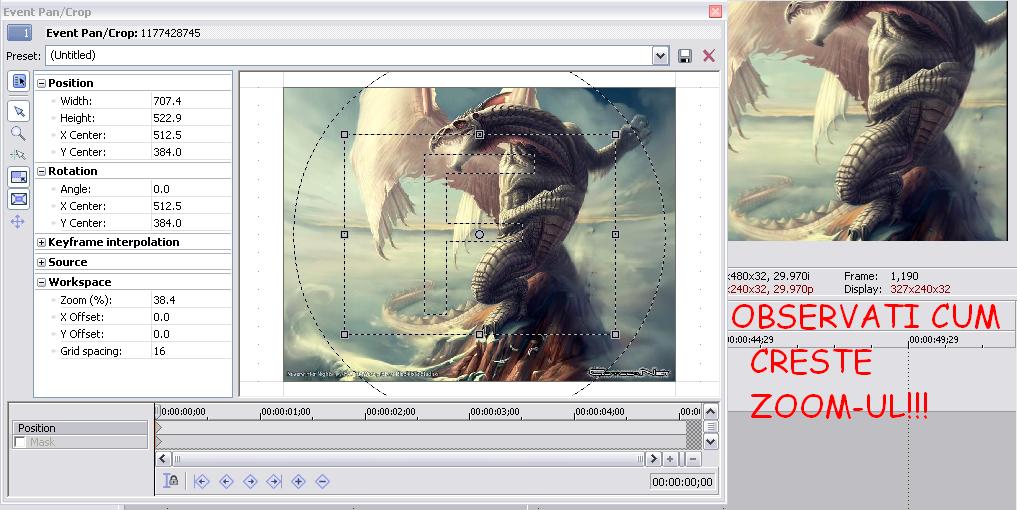This screenshot has height=510, width=1017.
Task: Click the left scroll arrow of keyframe timeline
Action: point(163,459)
